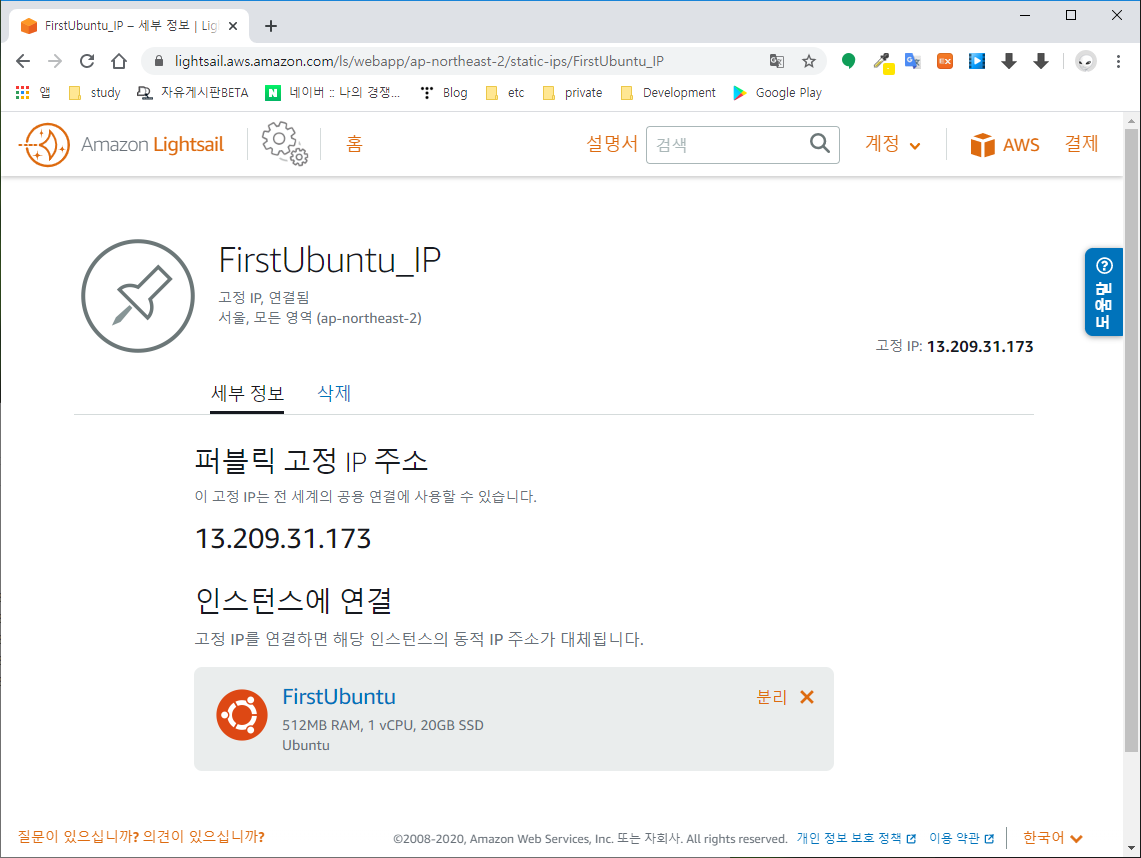Click the 질문이 있으십니까? feedback link
The height and width of the screenshot is (858, 1141).
click(140, 837)
